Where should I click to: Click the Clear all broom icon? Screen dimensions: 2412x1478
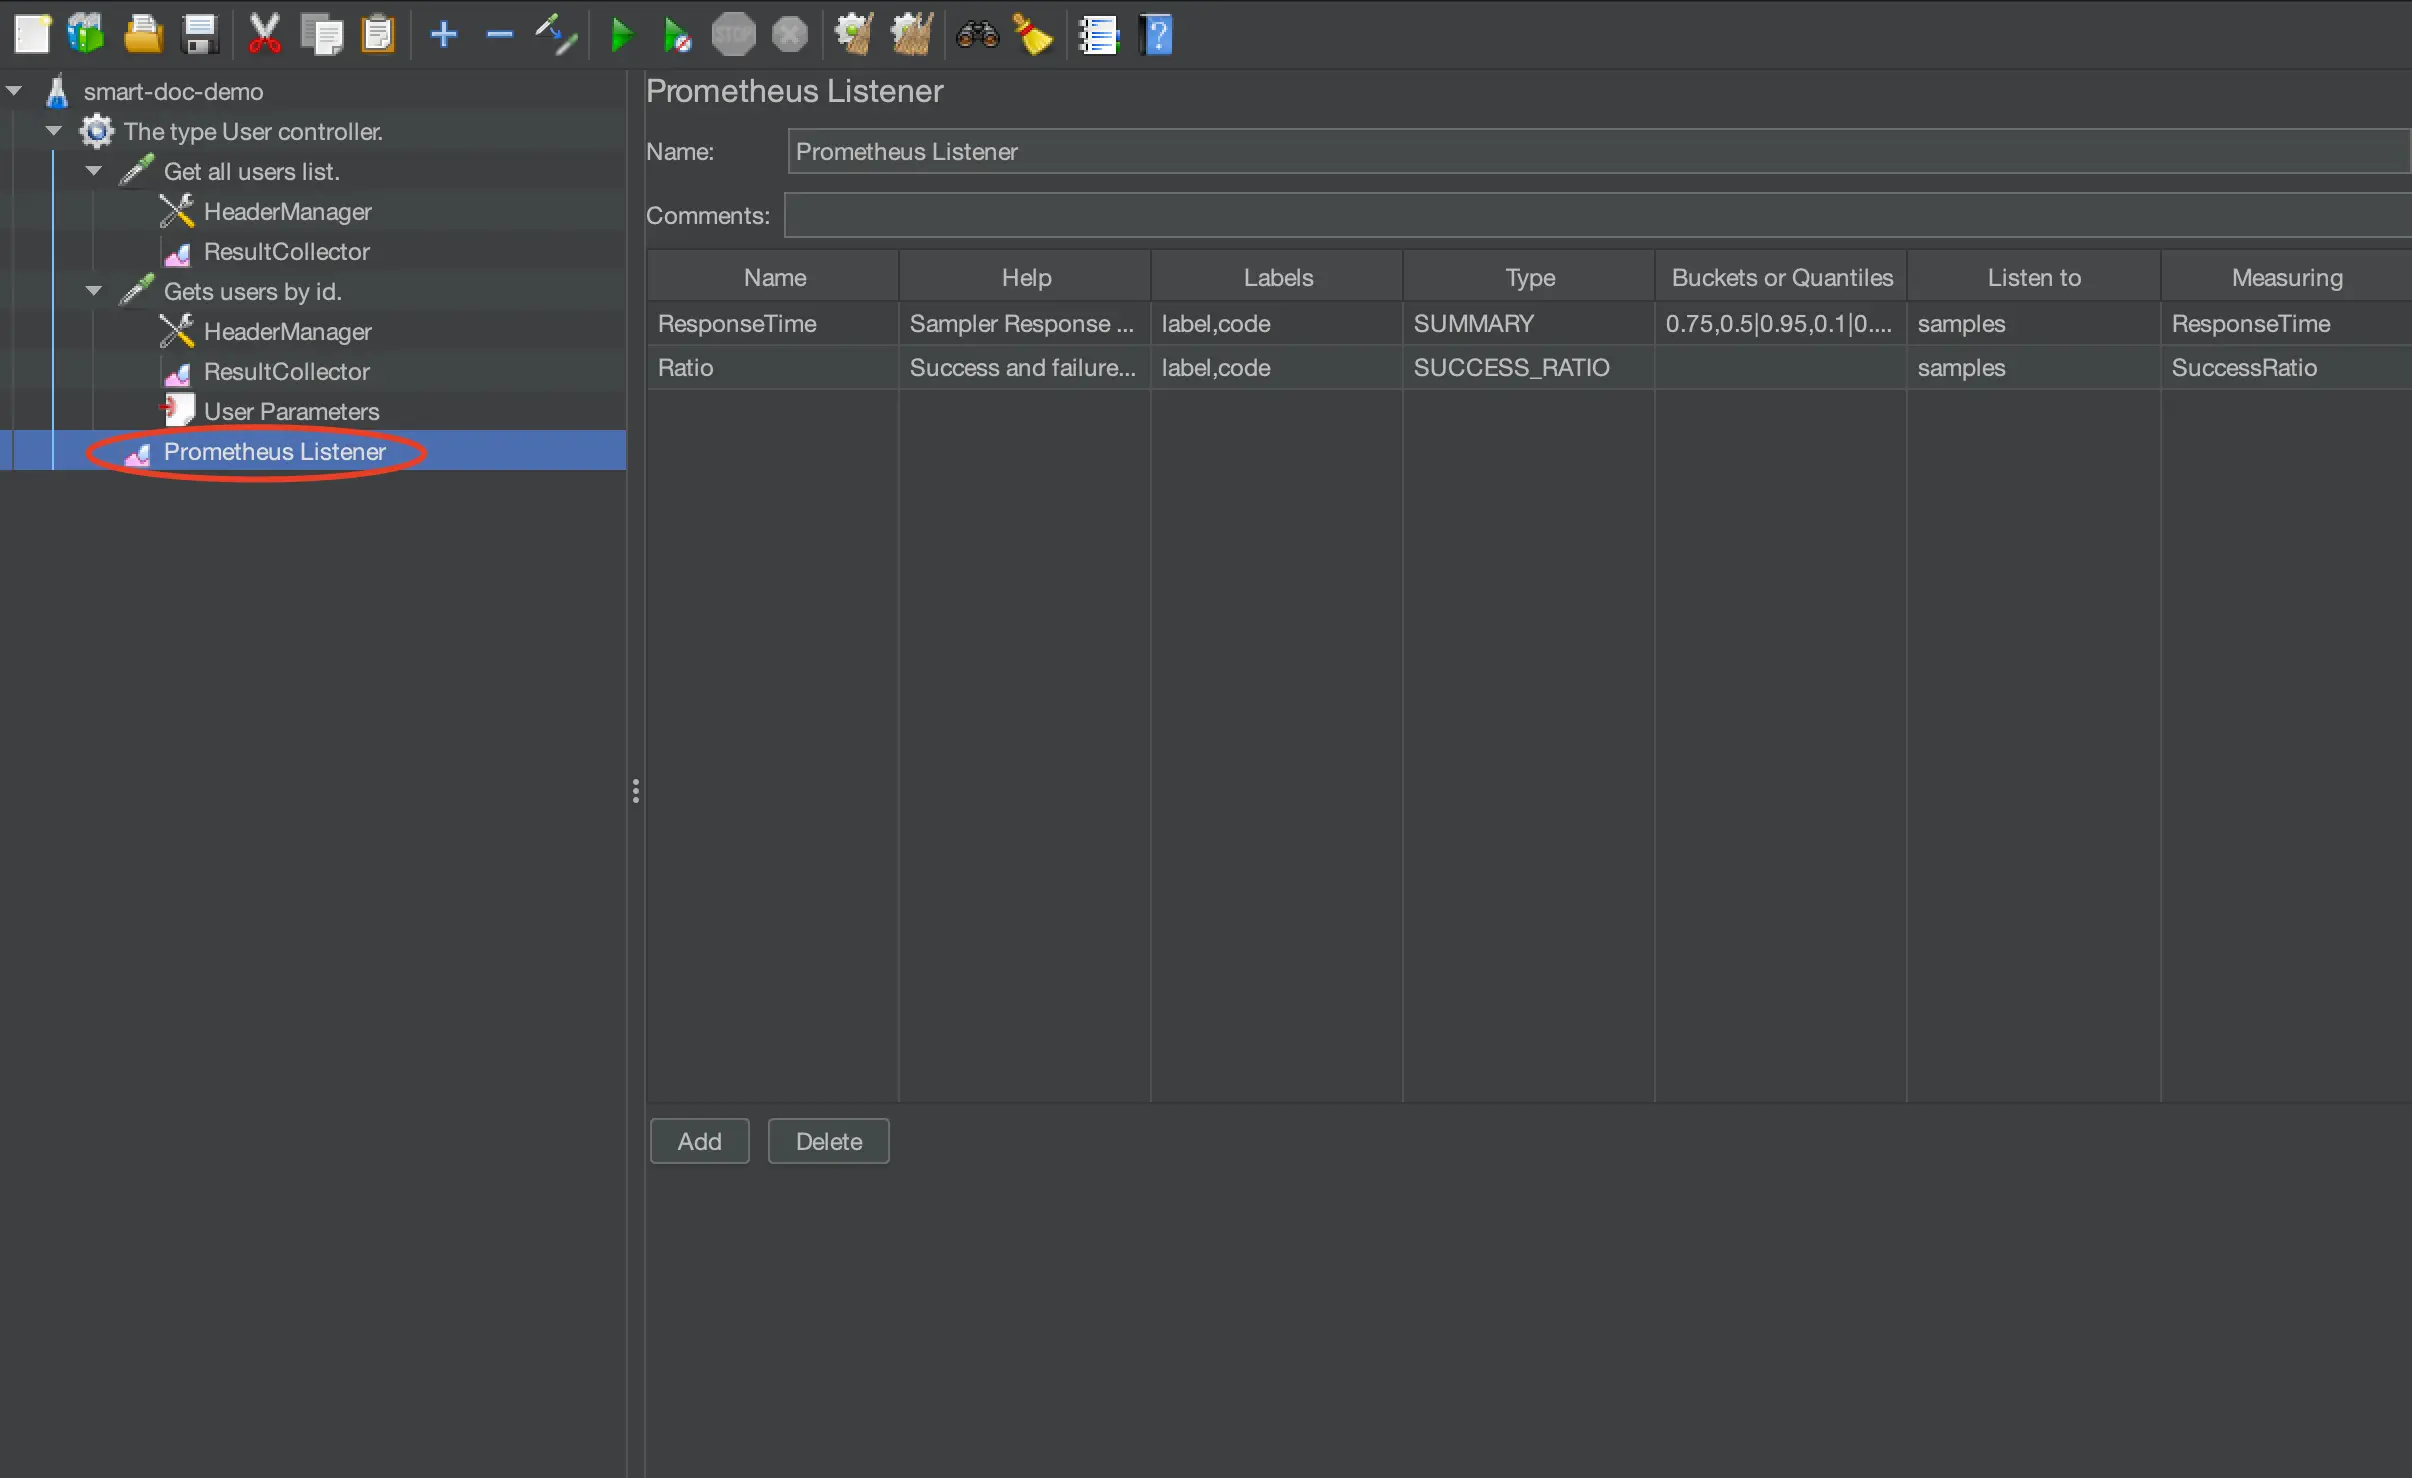911,35
